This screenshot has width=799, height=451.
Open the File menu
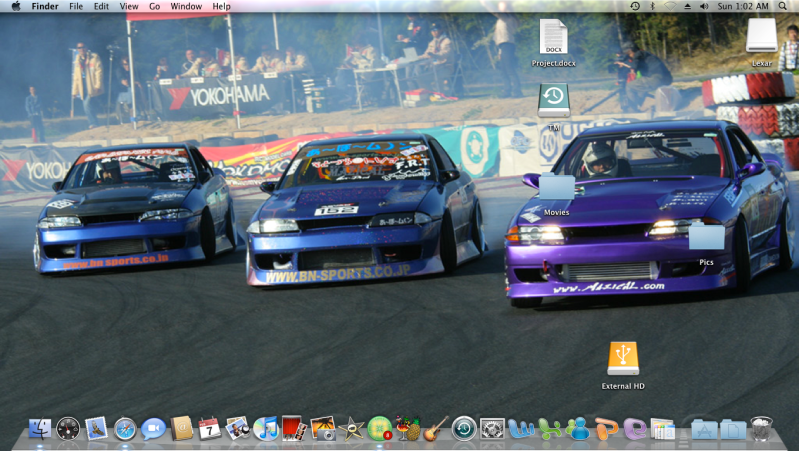click(x=76, y=6)
